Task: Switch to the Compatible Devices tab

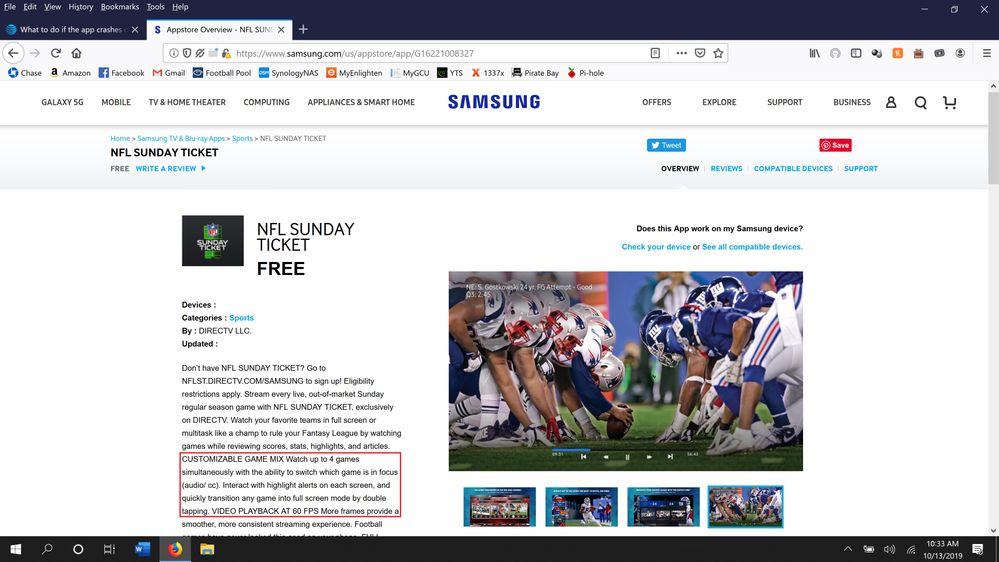Action: 793,169
